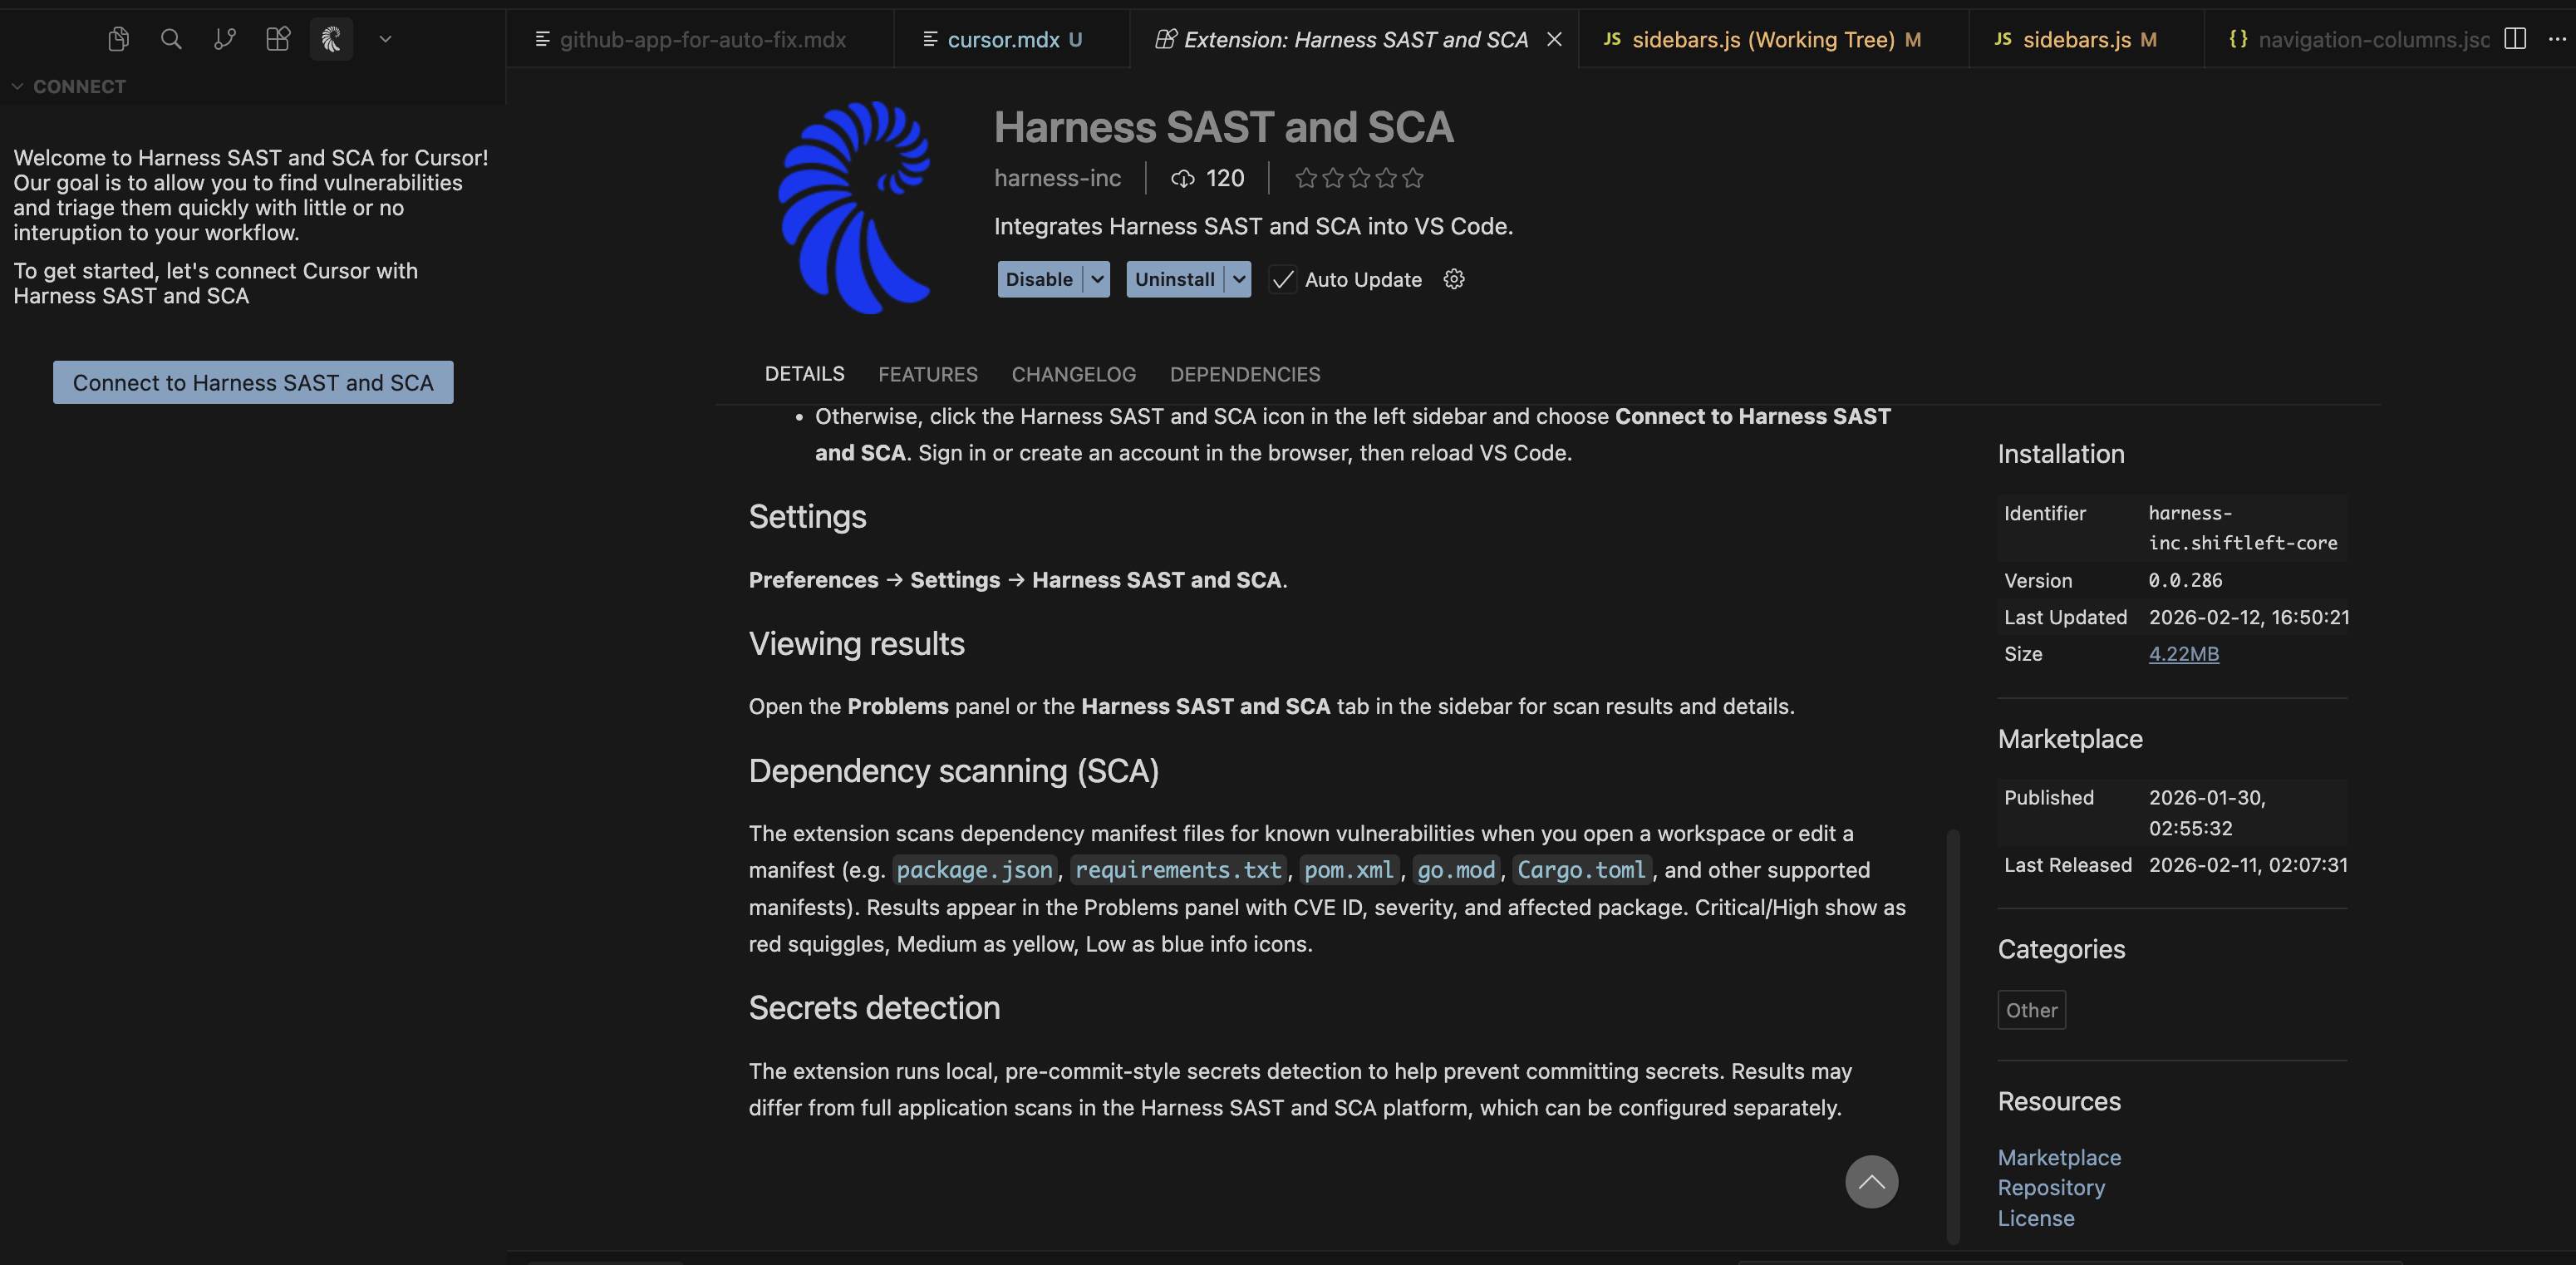Click the five-star rating display
This screenshot has height=1265, width=2576.
coord(1358,178)
